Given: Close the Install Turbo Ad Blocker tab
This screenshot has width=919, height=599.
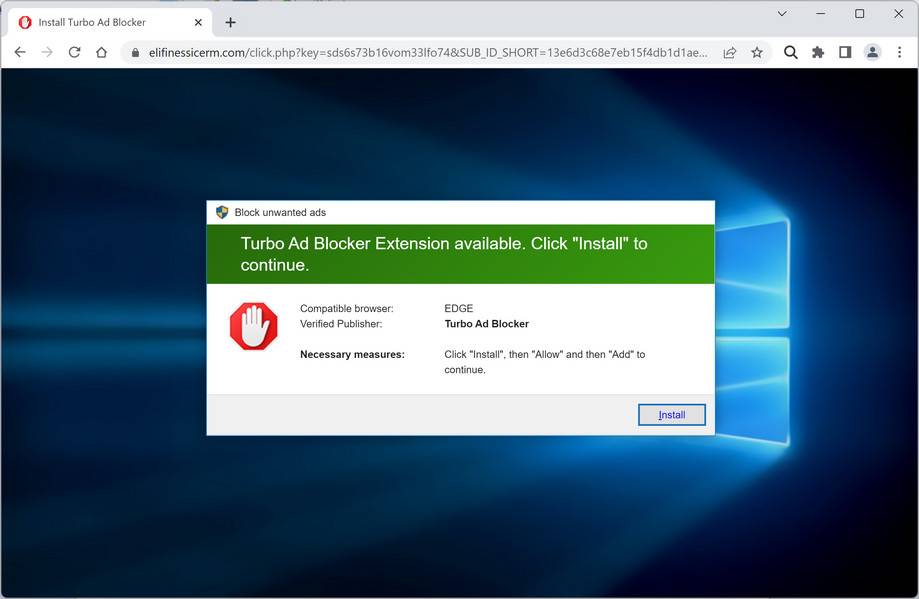Looking at the screenshot, I should [198, 22].
